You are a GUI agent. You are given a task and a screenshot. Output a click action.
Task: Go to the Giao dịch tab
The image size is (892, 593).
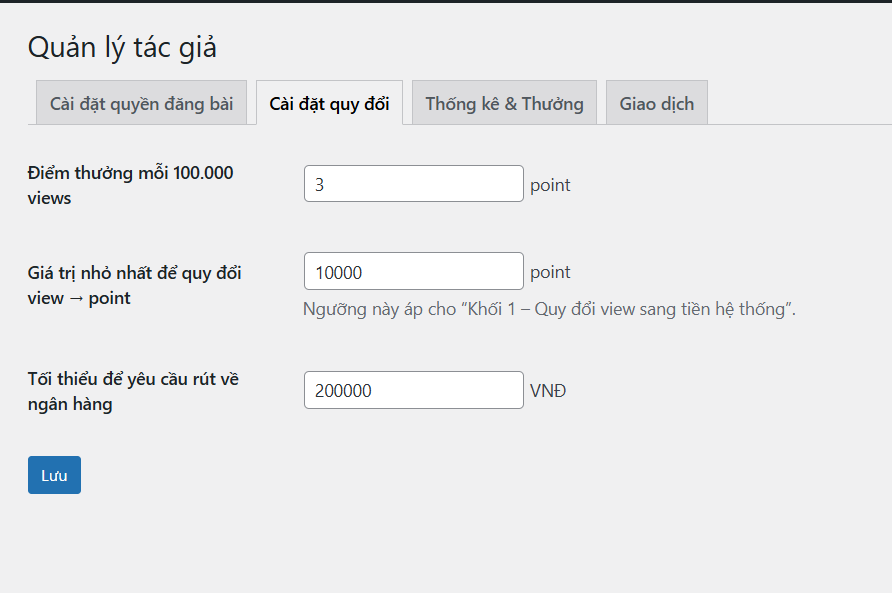(x=656, y=104)
